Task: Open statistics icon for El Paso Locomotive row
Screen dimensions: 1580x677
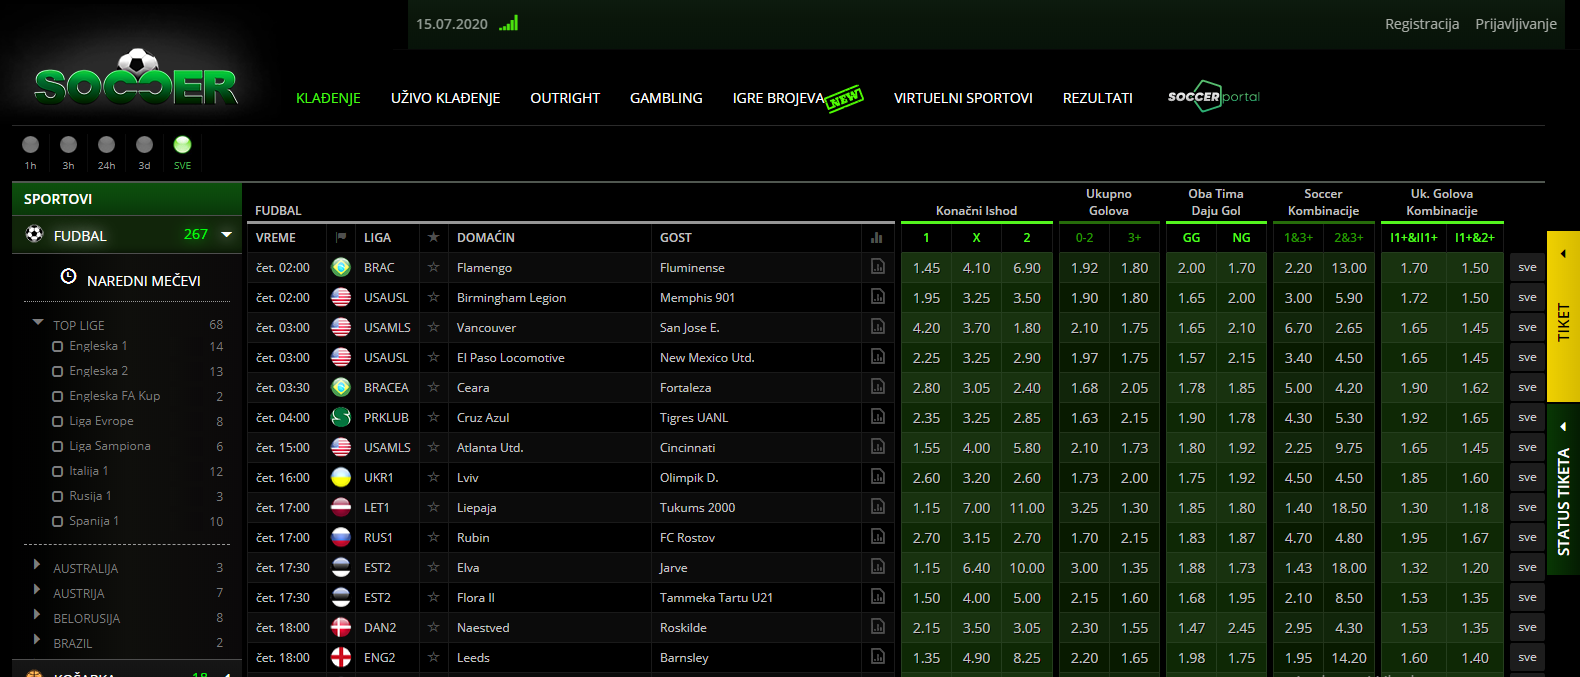Action: (877, 356)
